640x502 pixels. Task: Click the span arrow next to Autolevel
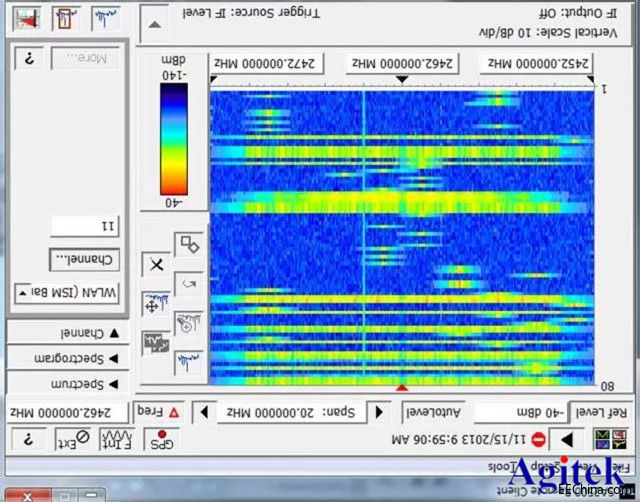coord(379,412)
